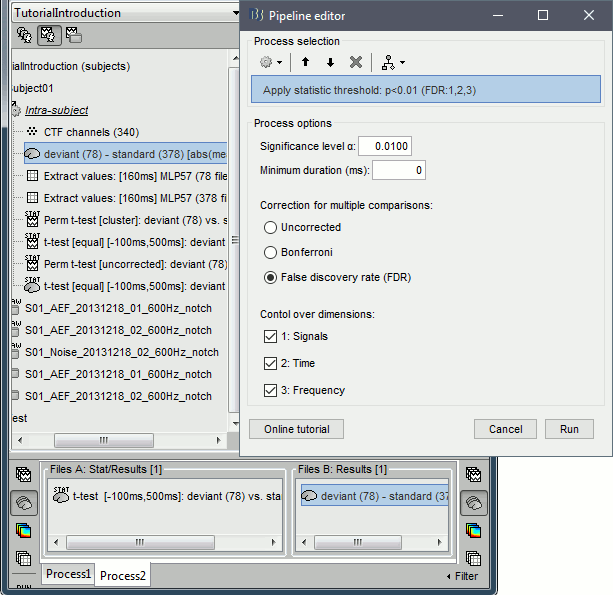The height and width of the screenshot is (595, 613).
Task: Open the load/save pipeline dropdown
Action: [x=394, y=62]
